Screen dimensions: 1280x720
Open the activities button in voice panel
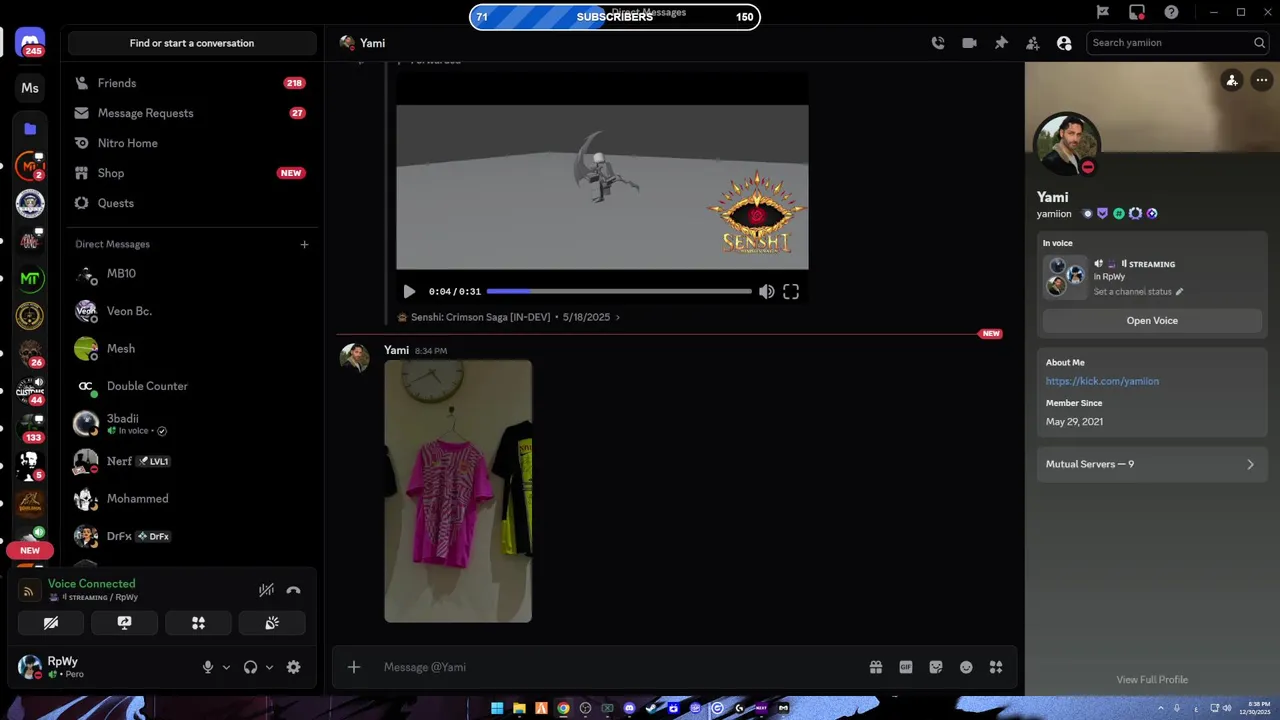[x=198, y=623]
